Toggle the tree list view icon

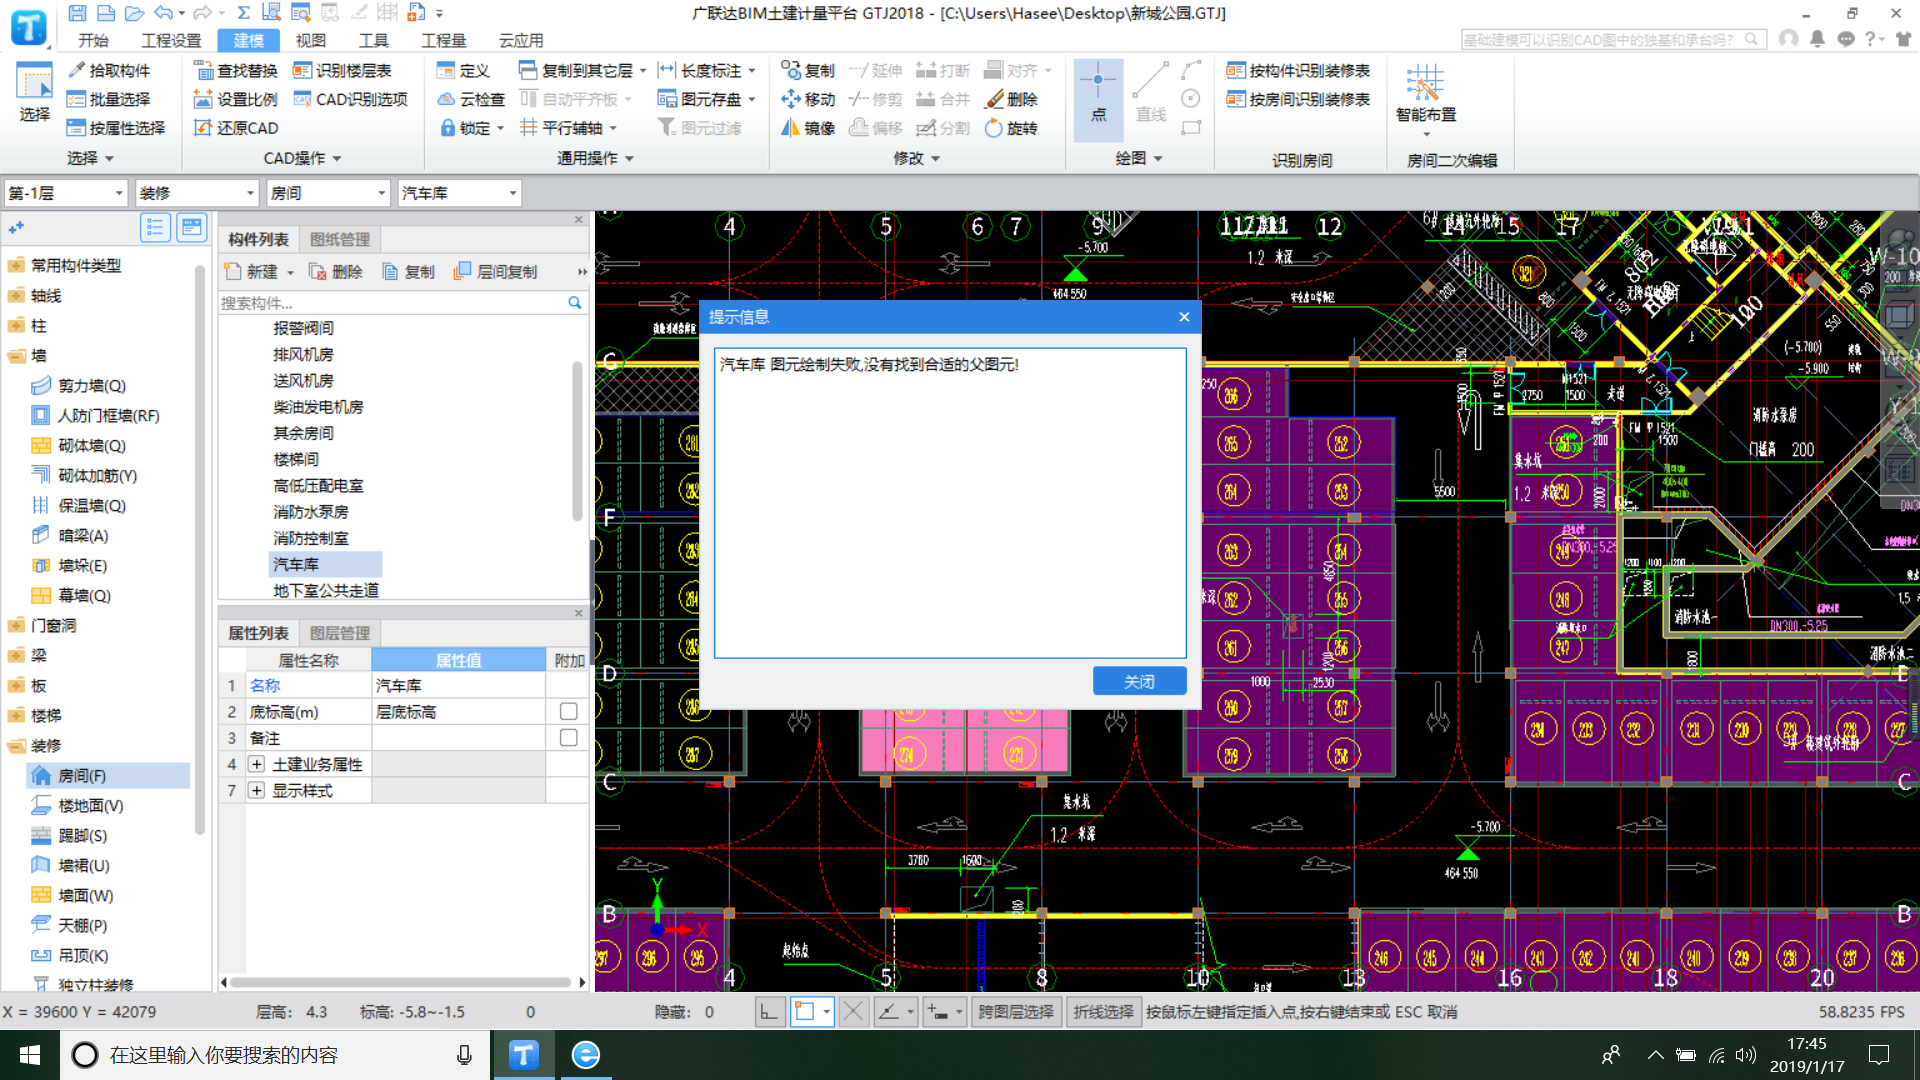pyautogui.click(x=155, y=228)
